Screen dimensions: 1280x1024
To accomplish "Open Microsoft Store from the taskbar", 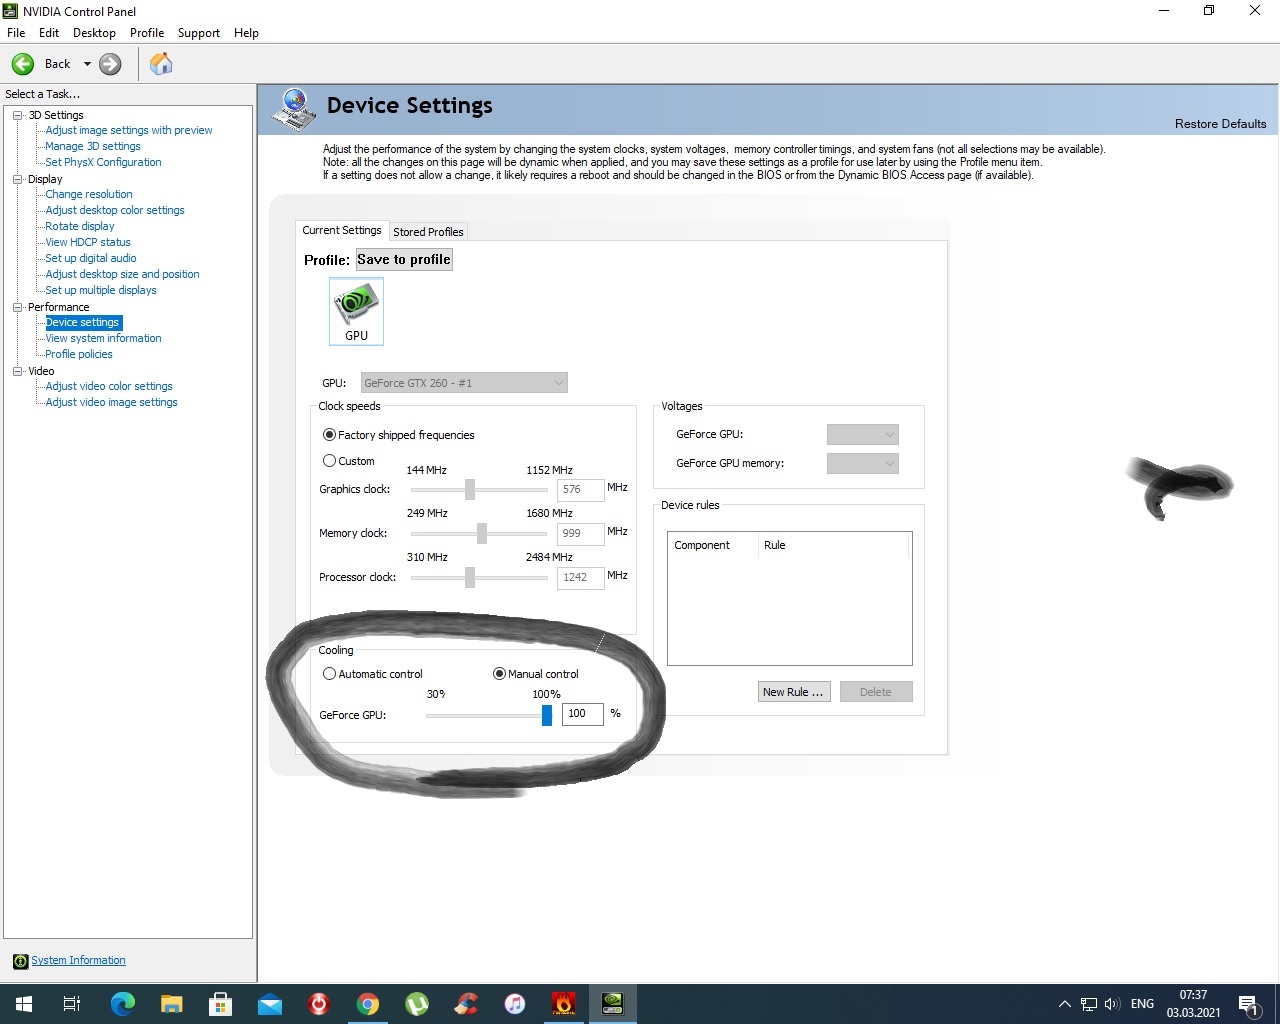I will pyautogui.click(x=220, y=1004).
